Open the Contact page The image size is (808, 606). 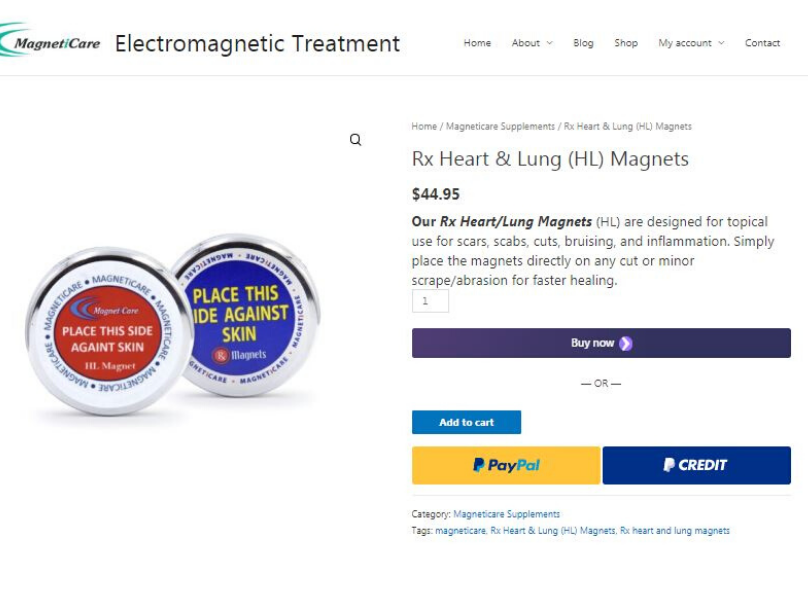(x=762, y=43)
